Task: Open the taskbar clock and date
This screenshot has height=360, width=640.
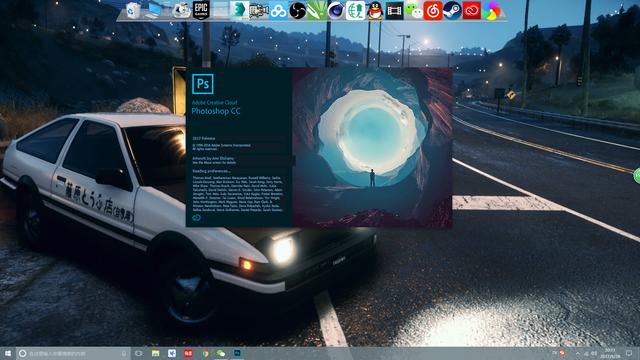Action: click(x=610, y=353)
